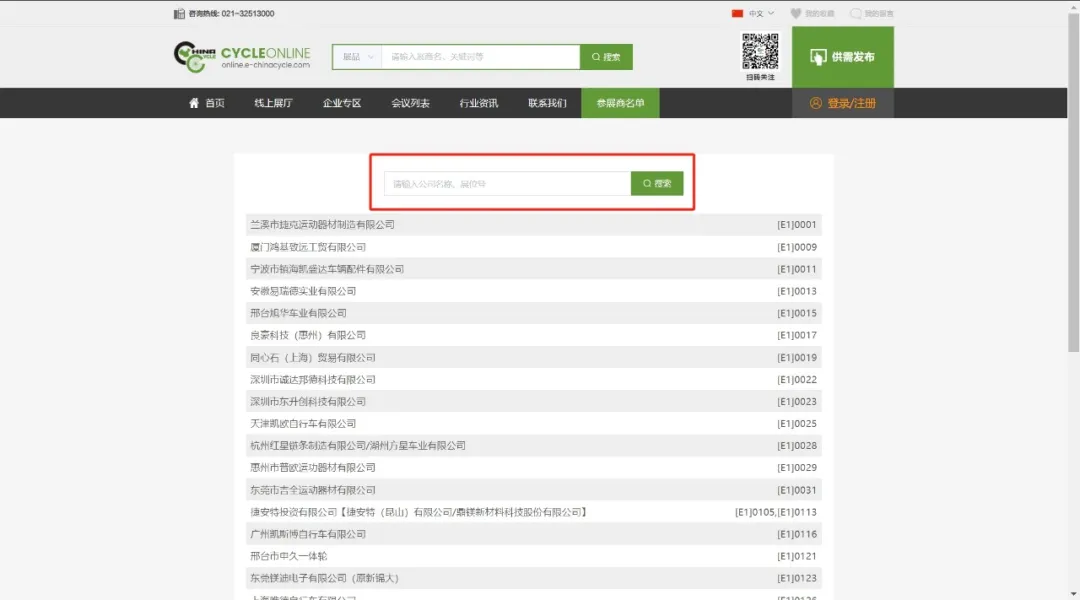The width and height of the screenshot is (1080, 600).
Task: Open the 中文 language dropdown
Action: pos(761,13)
